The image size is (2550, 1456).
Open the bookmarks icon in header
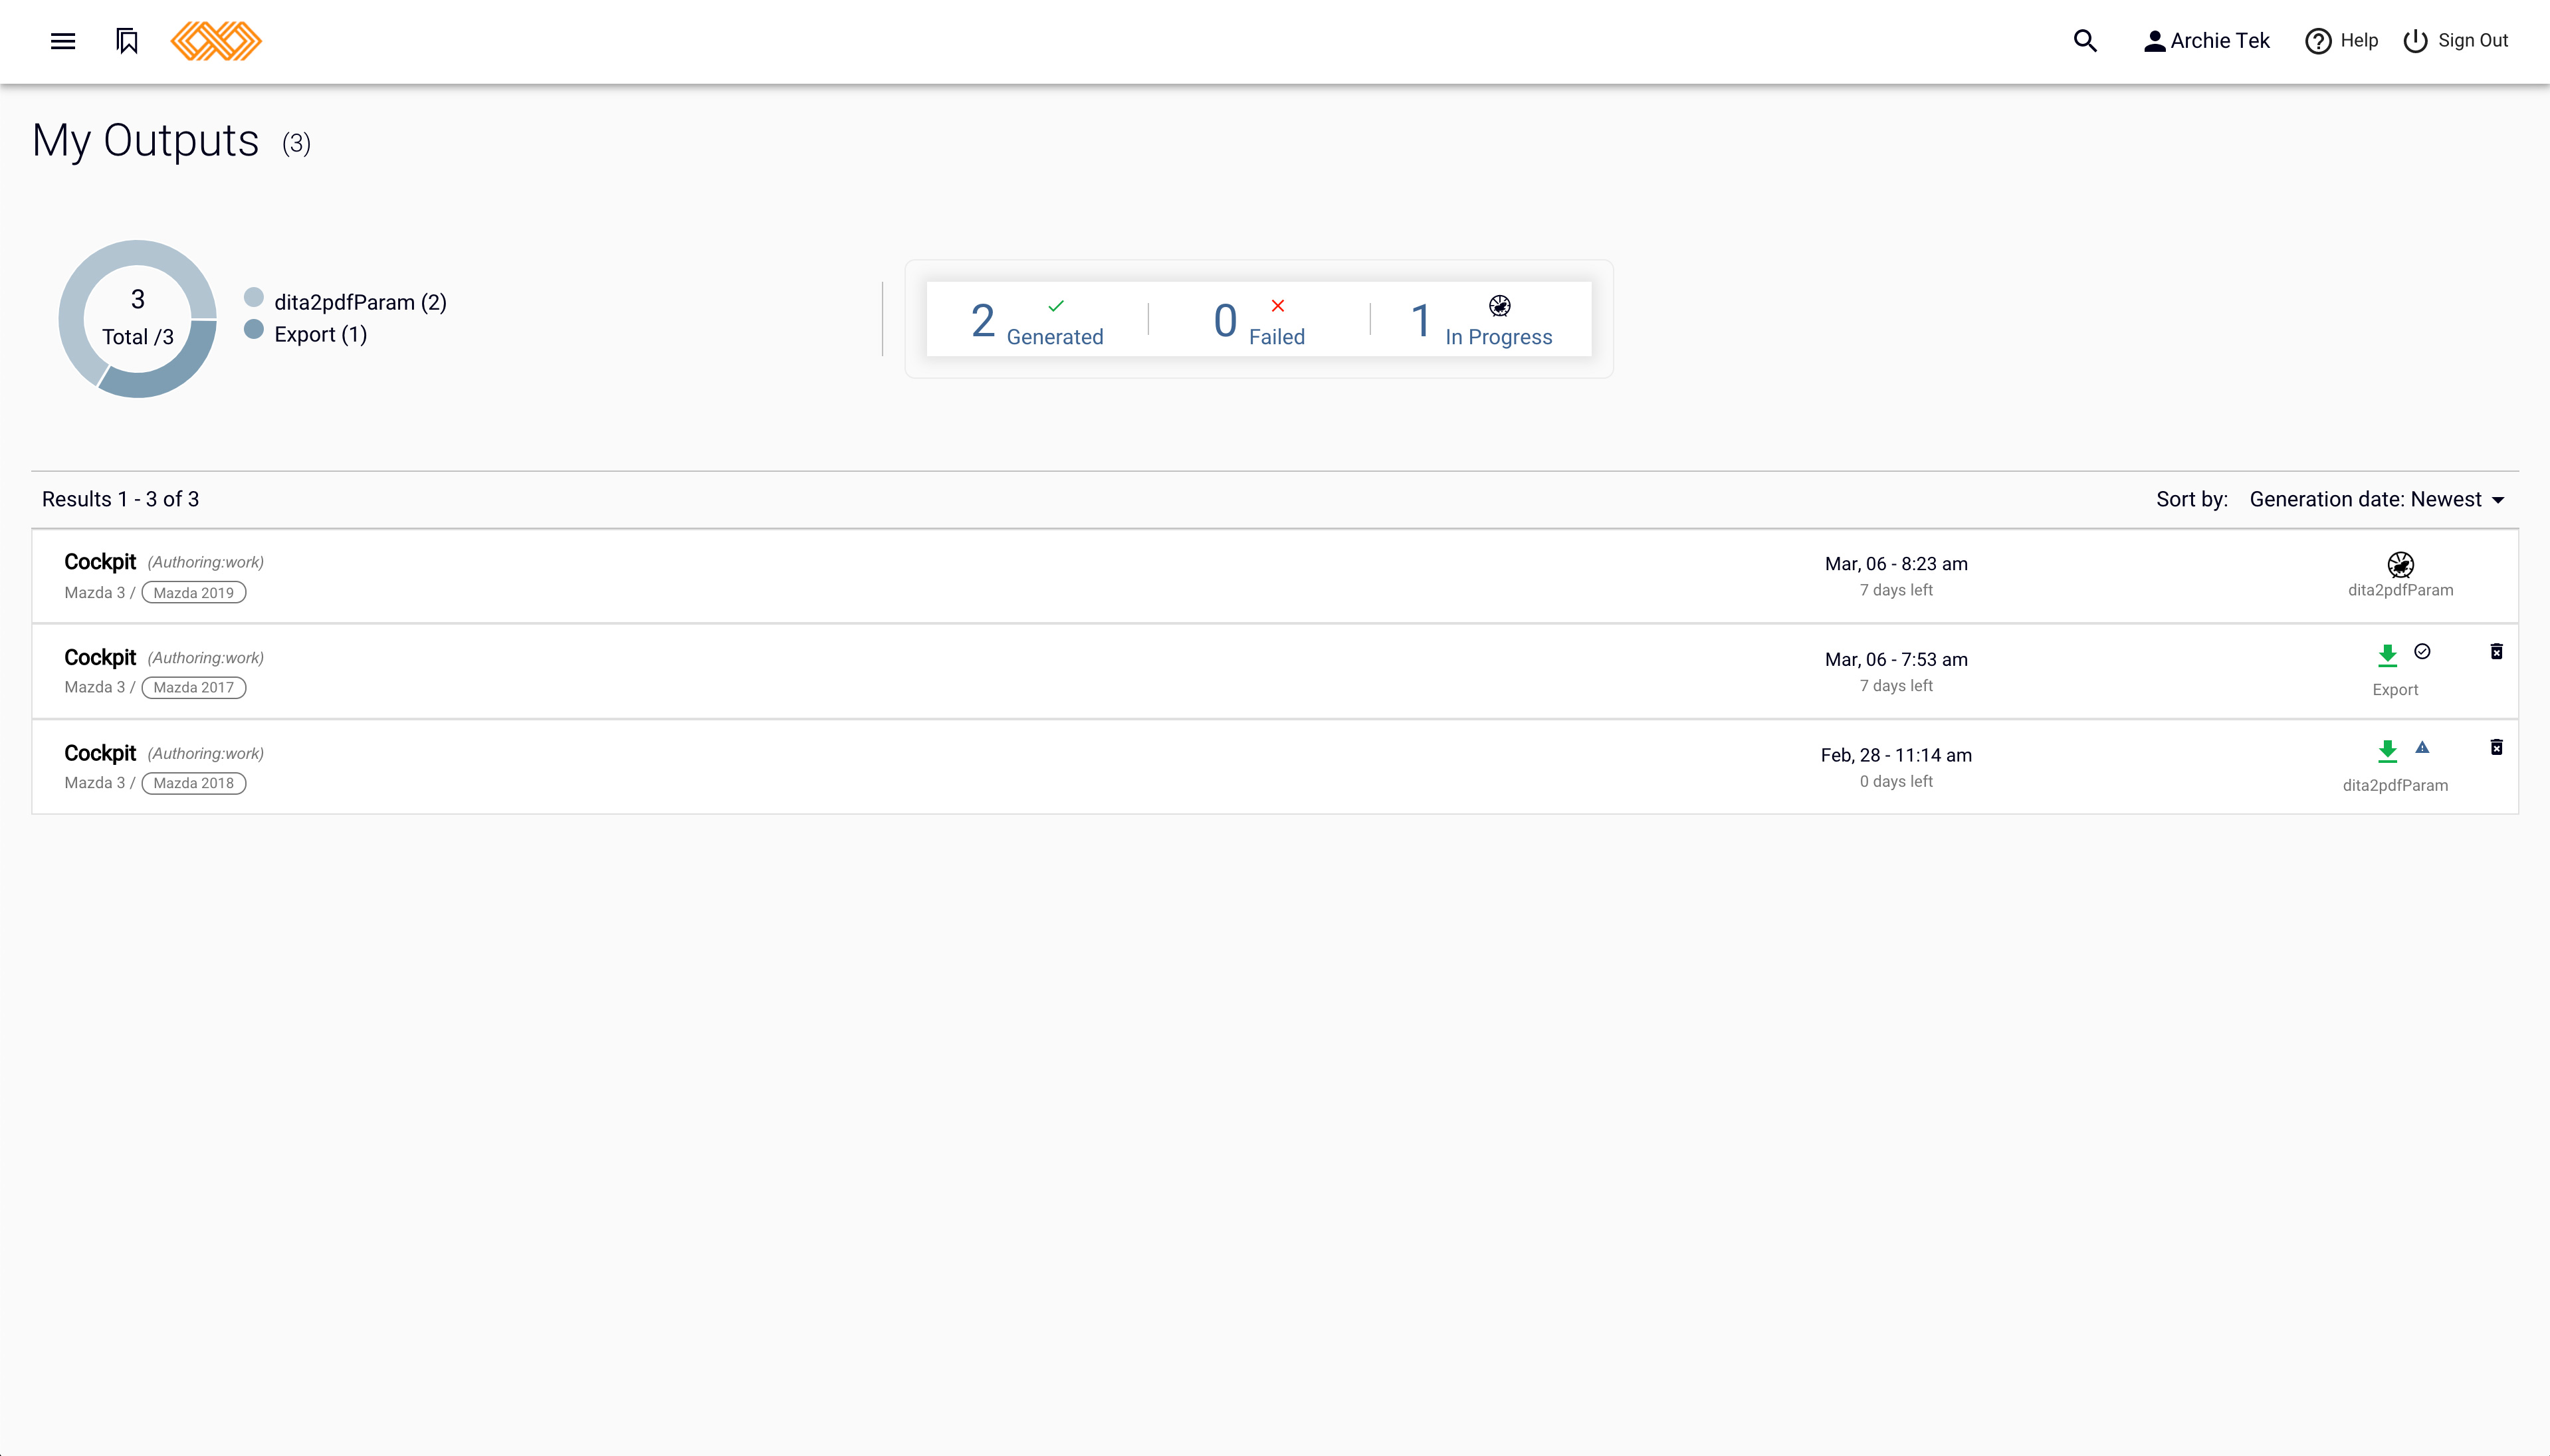pyautogui.click(x=127, y=41)
